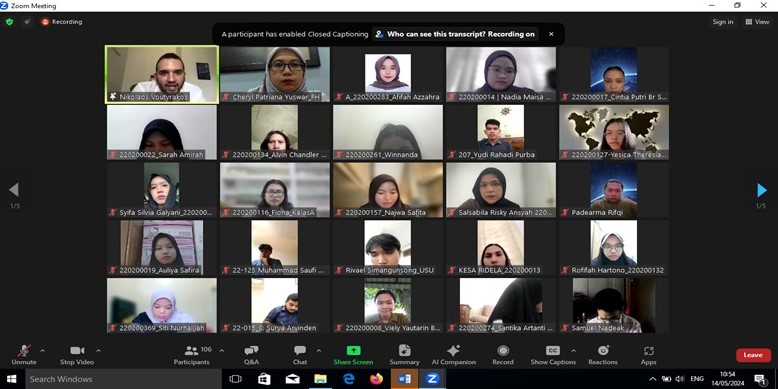Viewport: 778px width, 389px height.
Task: Select Najwa Safita video tile
Action: point(388,190)
